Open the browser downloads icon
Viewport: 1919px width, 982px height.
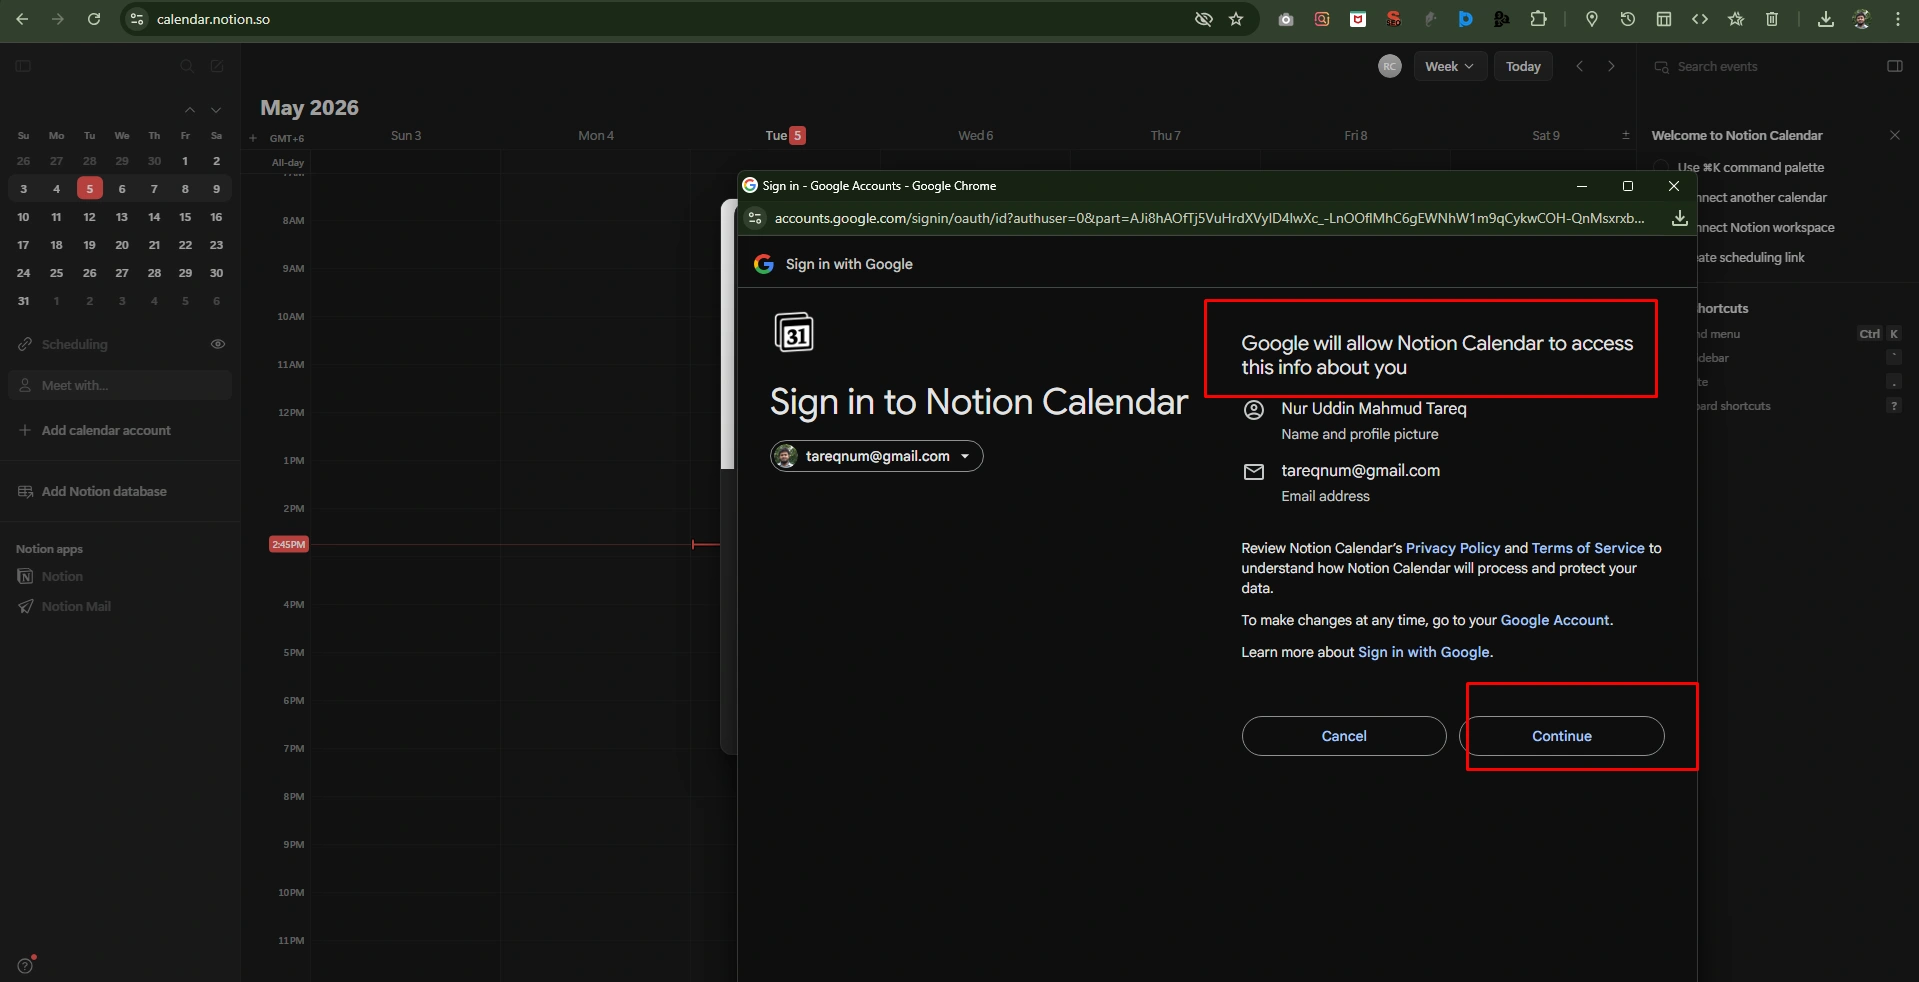click(1826, 19)
